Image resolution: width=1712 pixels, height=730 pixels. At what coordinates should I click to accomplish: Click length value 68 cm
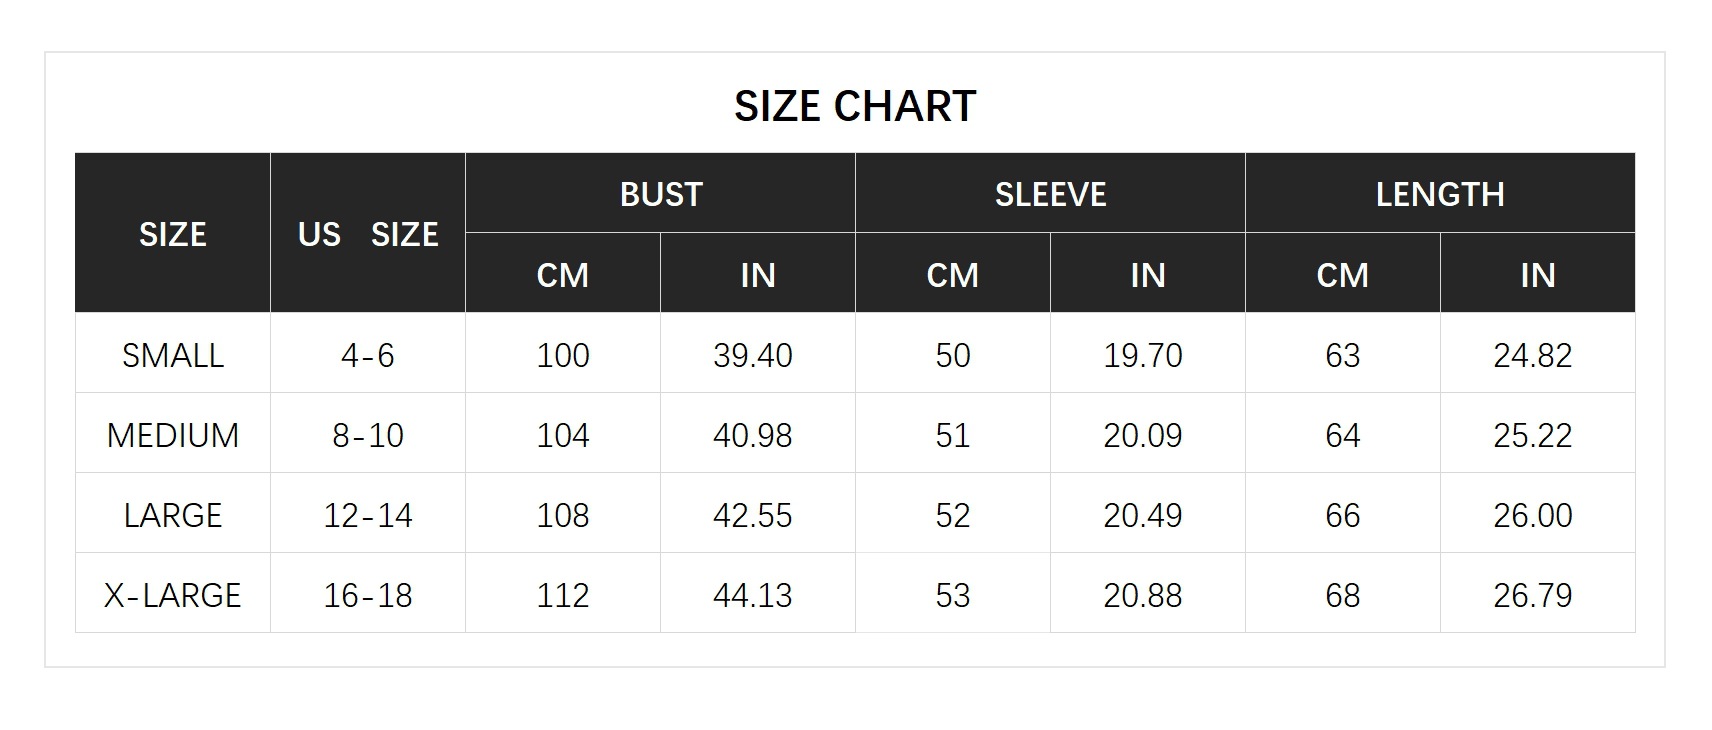(1343, 595)
